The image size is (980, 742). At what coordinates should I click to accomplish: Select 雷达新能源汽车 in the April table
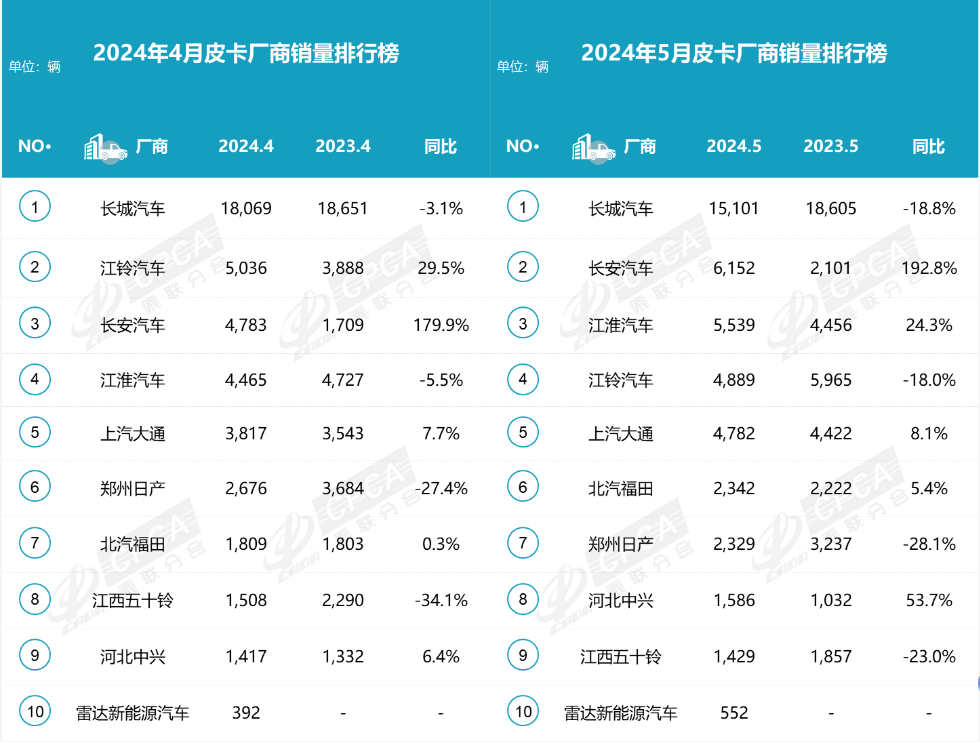(x=133, y=713)
